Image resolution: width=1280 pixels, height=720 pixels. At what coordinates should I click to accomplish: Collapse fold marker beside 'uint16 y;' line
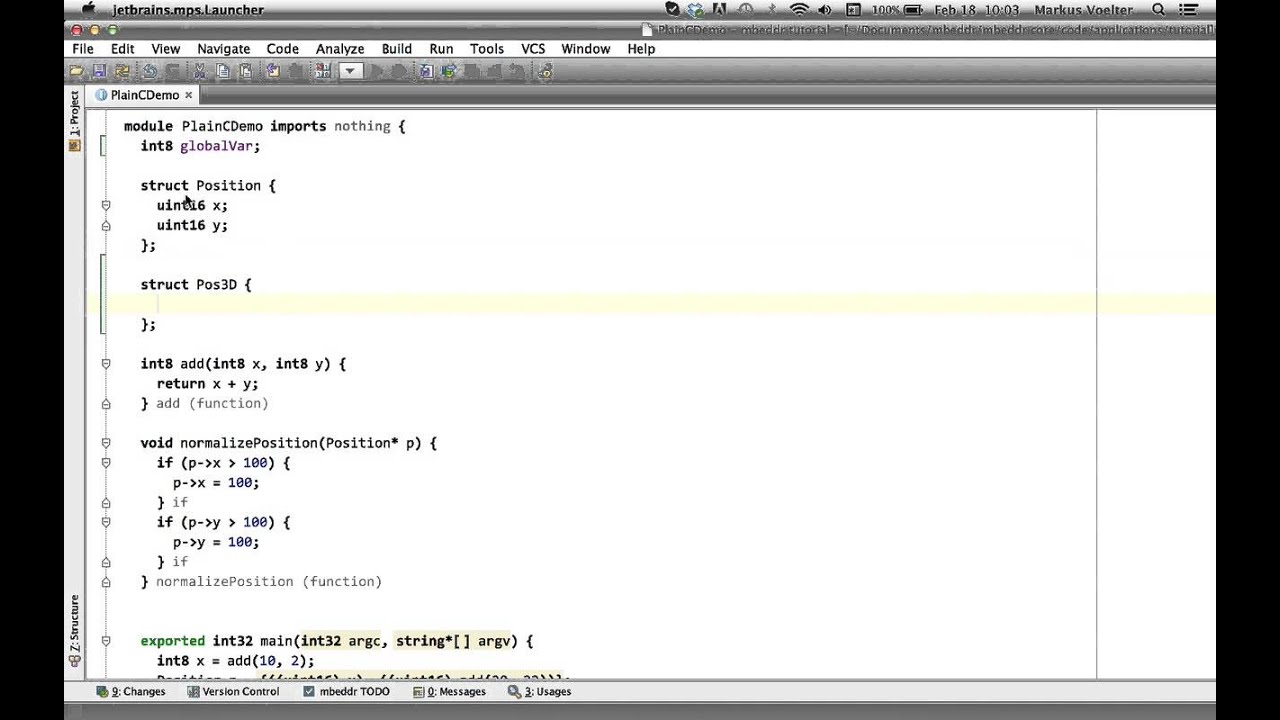tap(106, 225)
